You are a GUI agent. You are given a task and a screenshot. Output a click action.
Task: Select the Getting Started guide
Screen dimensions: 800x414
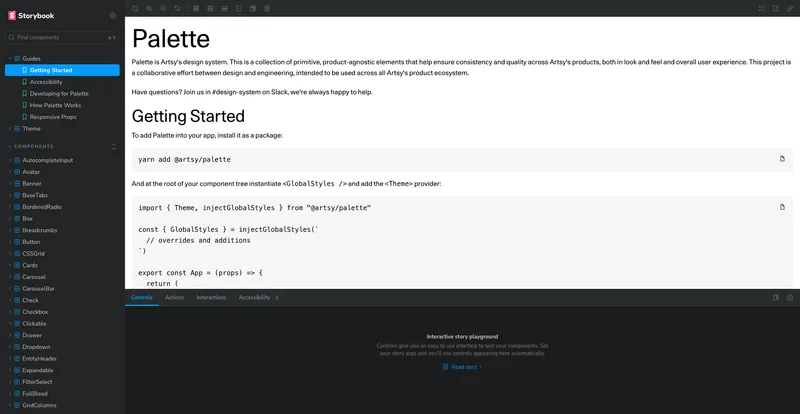62,70
